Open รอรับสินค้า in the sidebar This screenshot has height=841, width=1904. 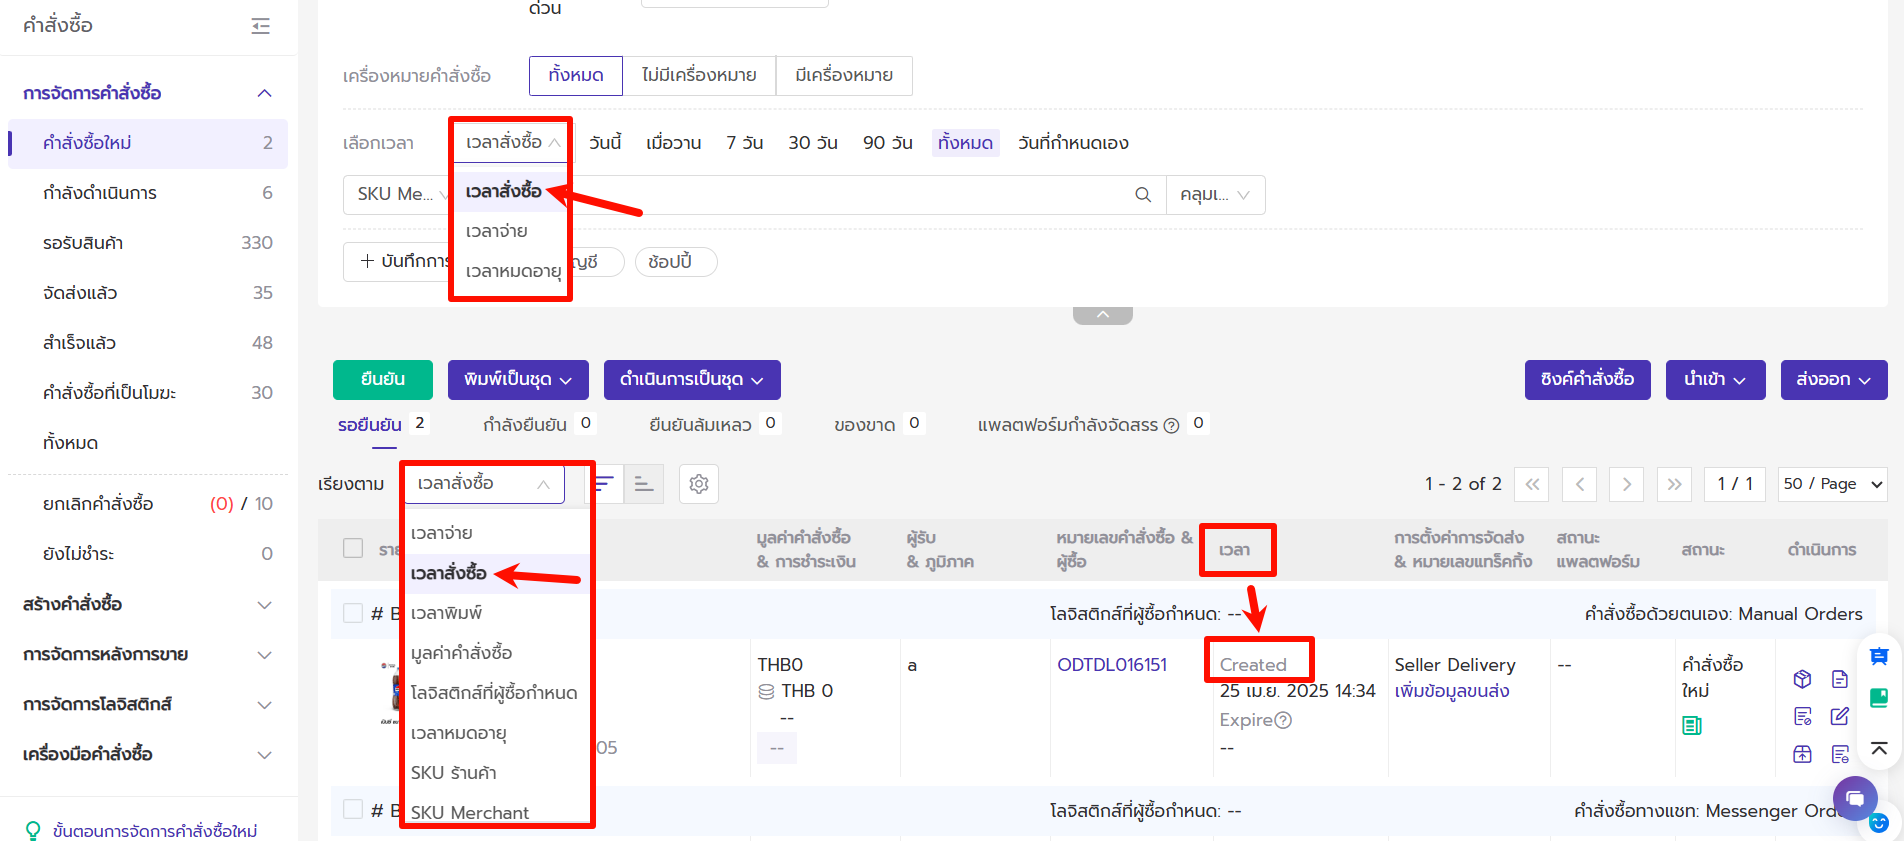coord(148,243)
